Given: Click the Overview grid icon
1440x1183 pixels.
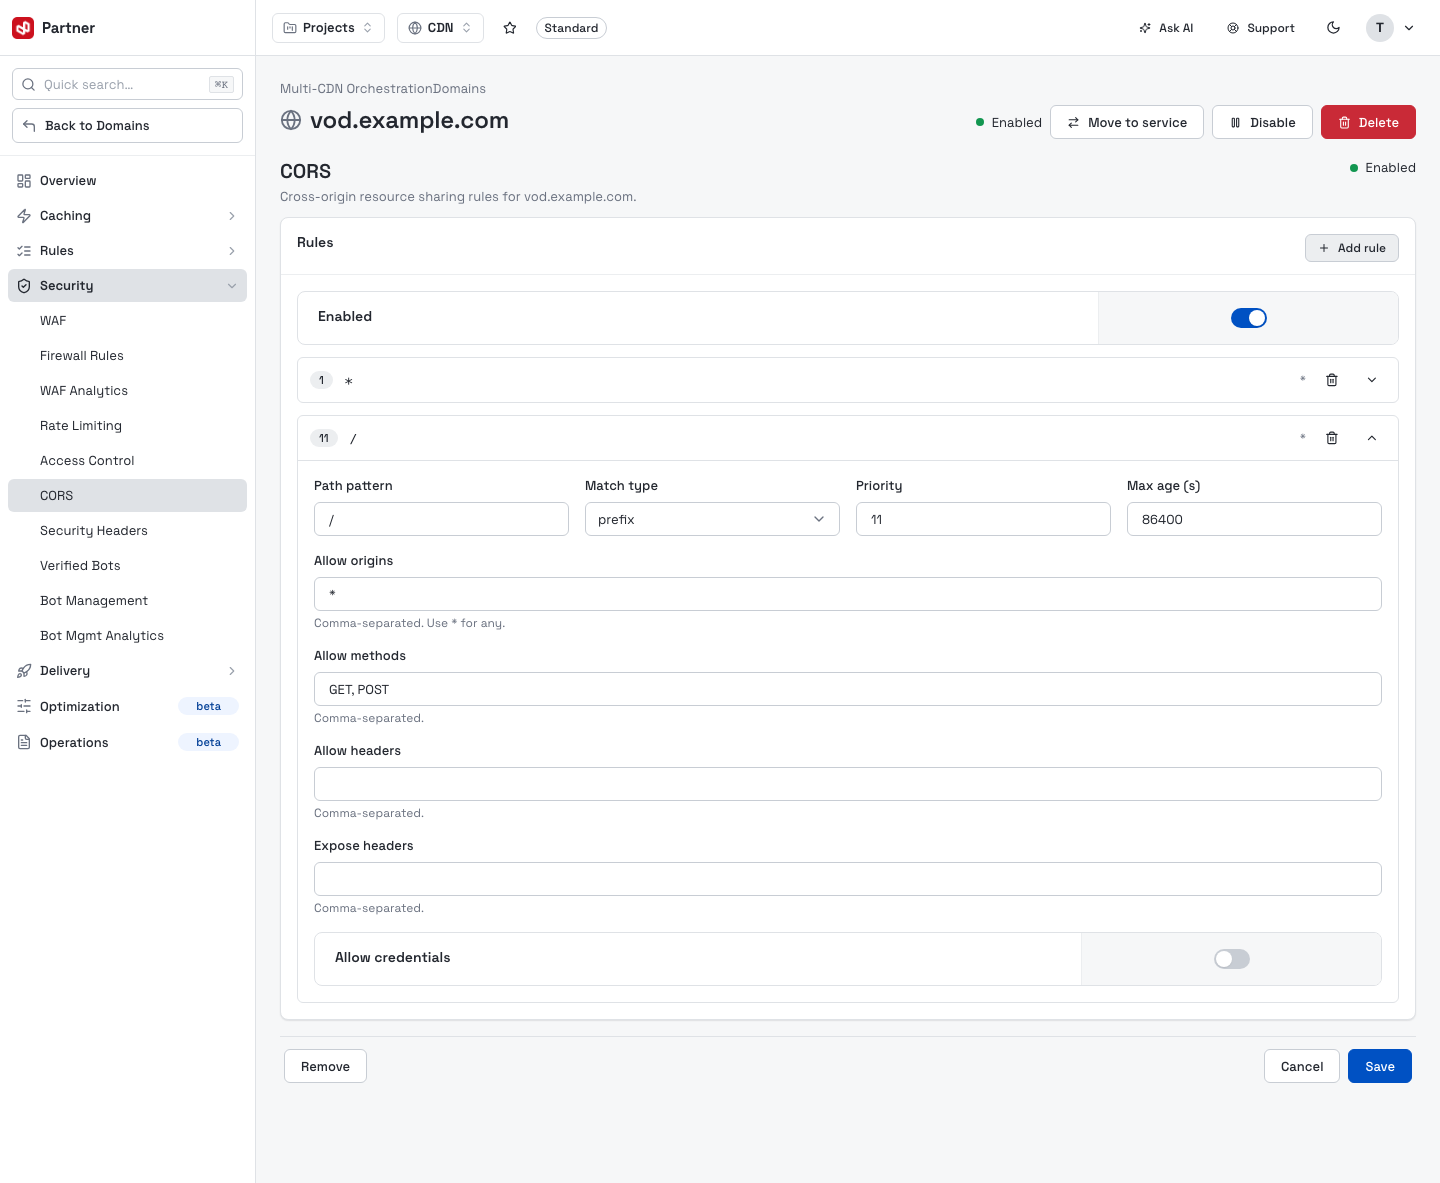Looking at the screenshot, I should [x=24, y=181].
